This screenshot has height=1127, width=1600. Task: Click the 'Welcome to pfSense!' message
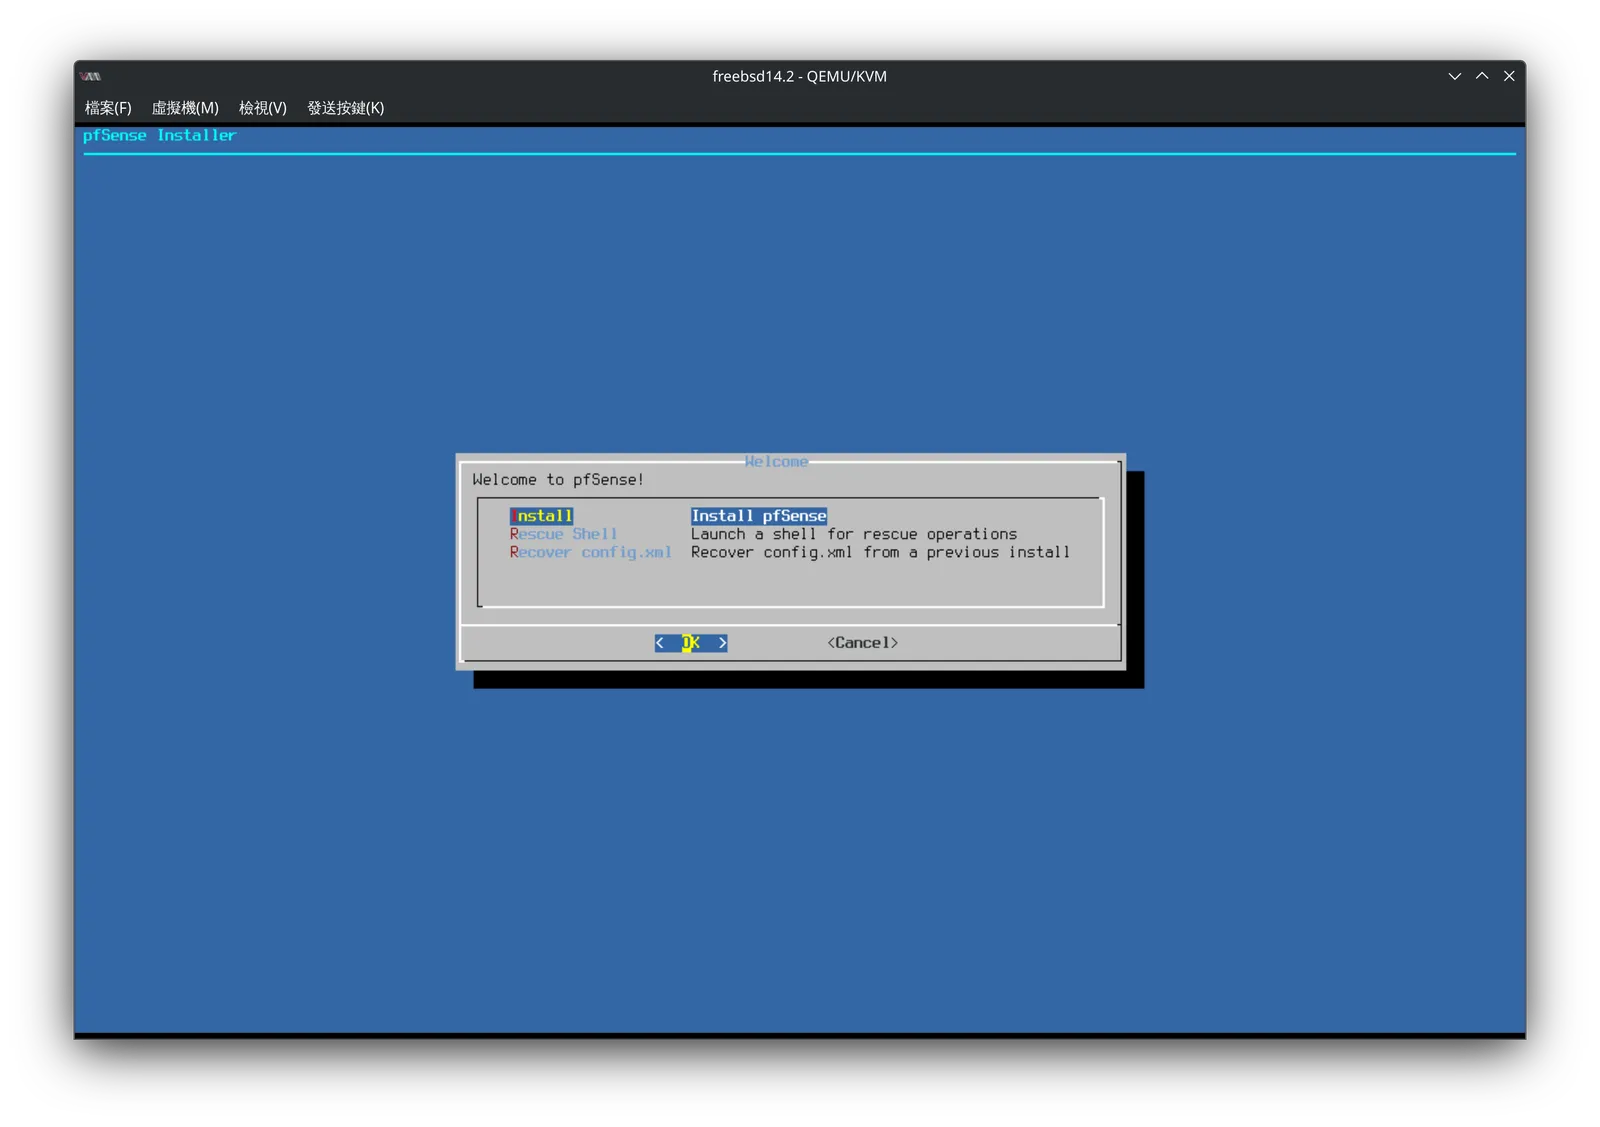558,480
